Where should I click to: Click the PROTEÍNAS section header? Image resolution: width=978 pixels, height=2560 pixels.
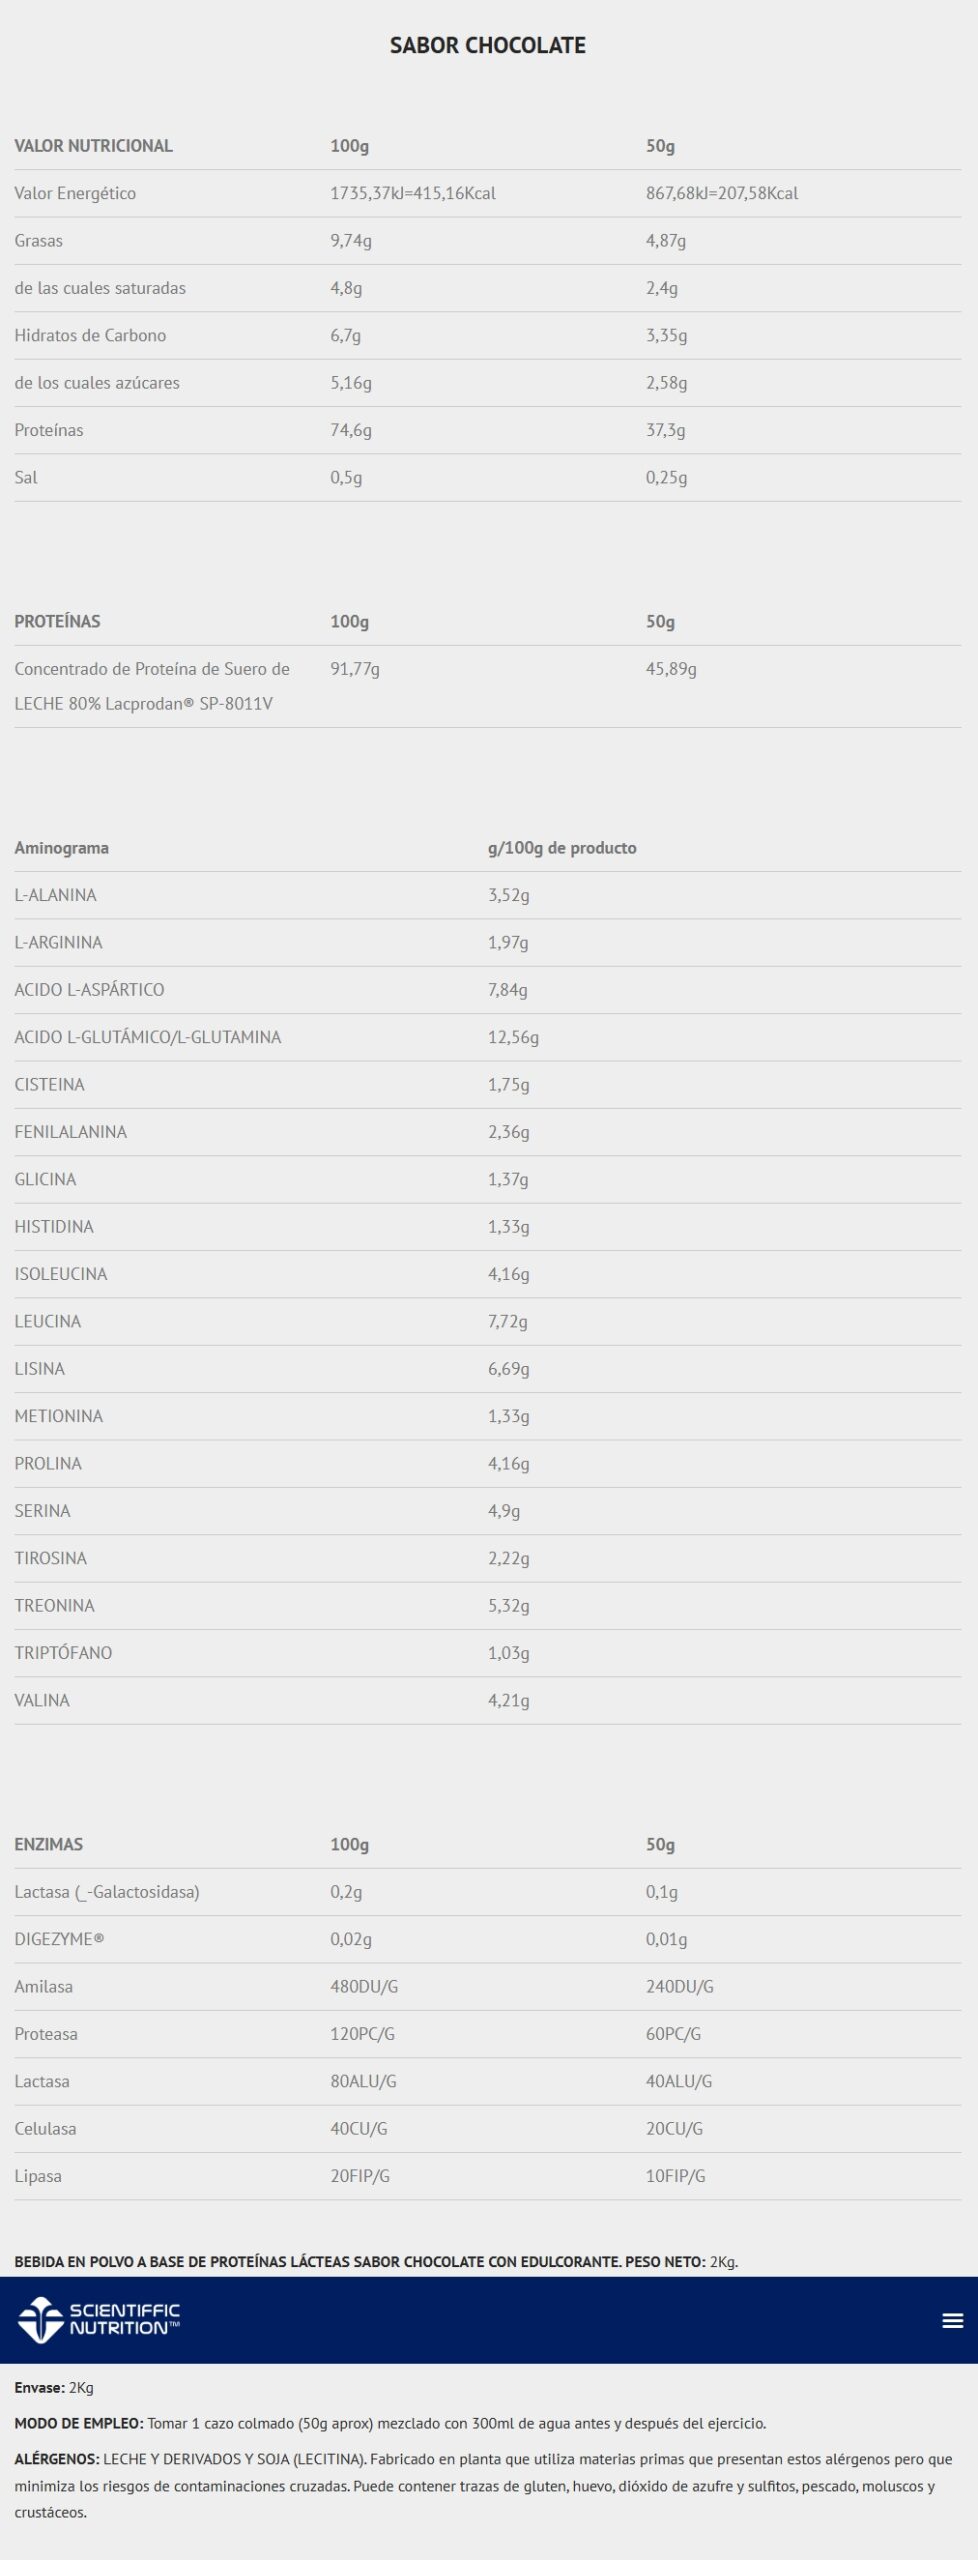coord(57,621)
